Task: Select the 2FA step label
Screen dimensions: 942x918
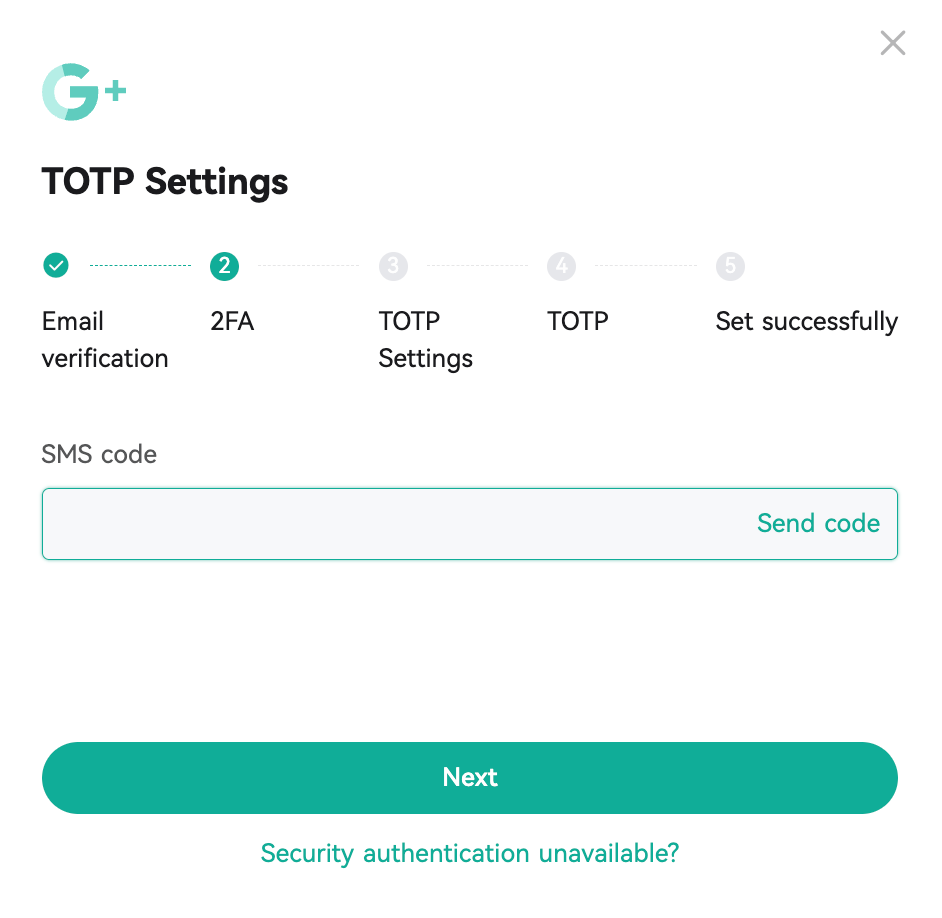Action: pyautogui.click(x=232, y=321)
